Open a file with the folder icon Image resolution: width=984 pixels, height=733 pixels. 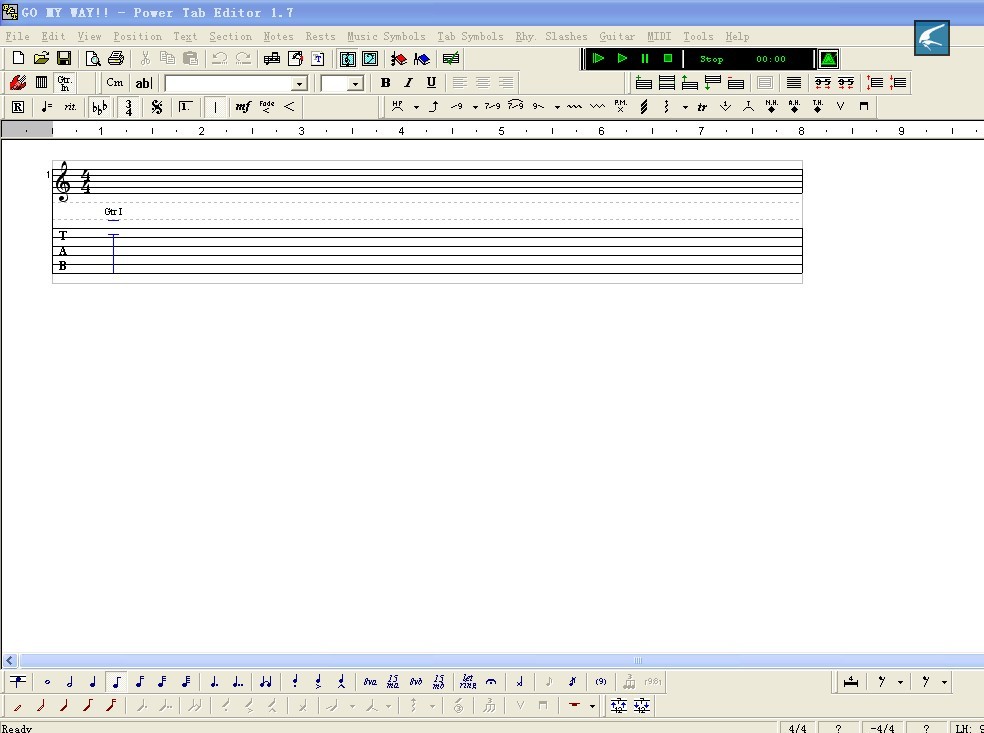click(41, 58)
